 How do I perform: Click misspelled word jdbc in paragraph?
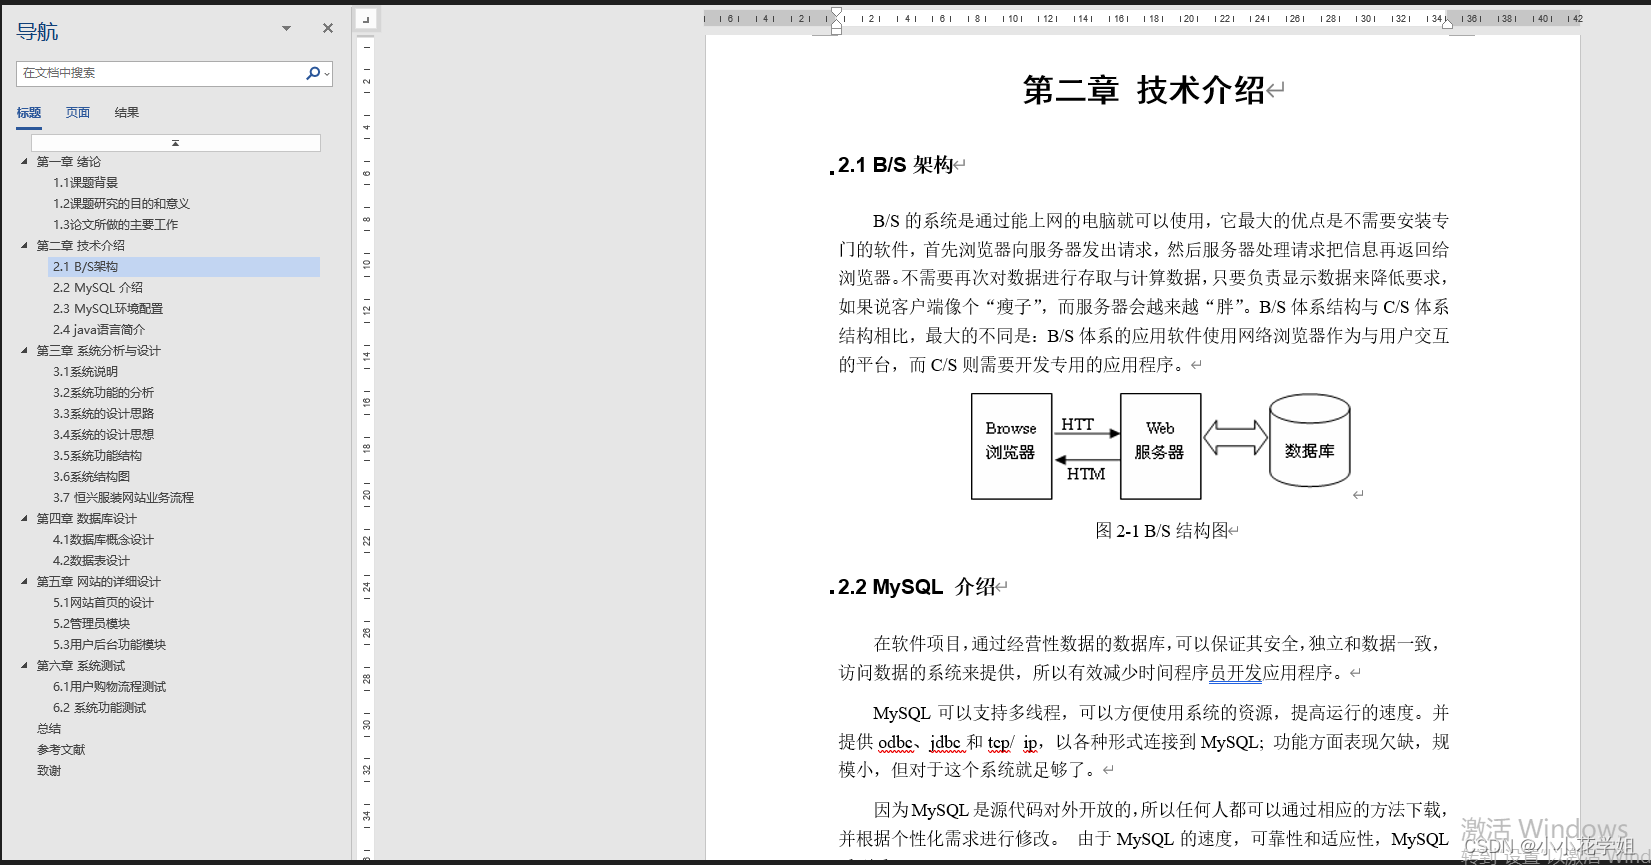(945, 742)
